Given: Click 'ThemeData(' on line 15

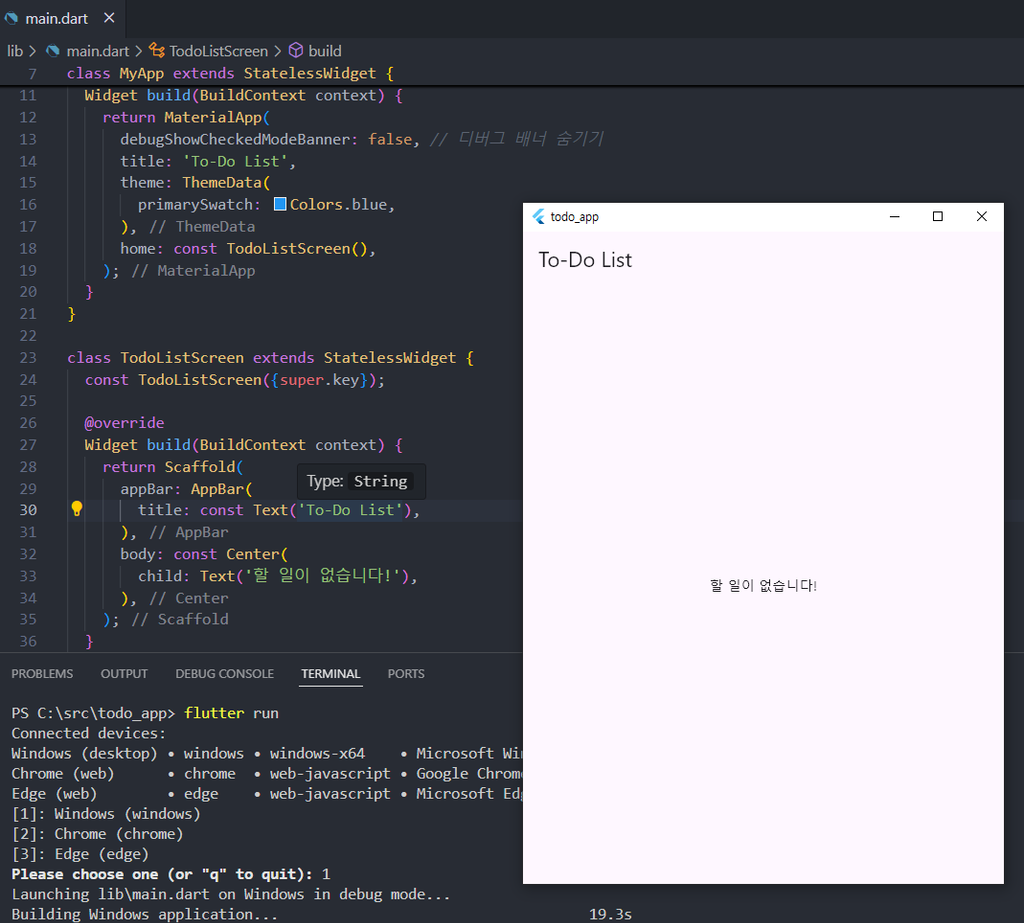Looking at the screenshot, I should (x=226, y=183).
